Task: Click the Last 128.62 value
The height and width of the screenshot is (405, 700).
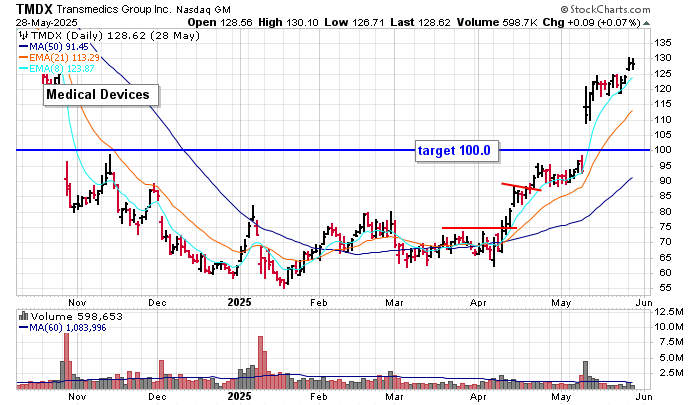Action: [x=420, y=22]
